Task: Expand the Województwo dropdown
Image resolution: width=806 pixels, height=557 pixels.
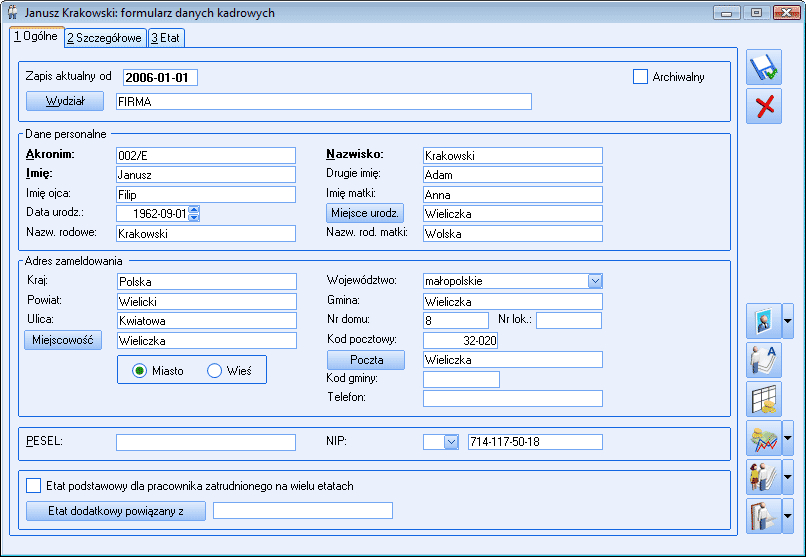Action: (595, 281)
